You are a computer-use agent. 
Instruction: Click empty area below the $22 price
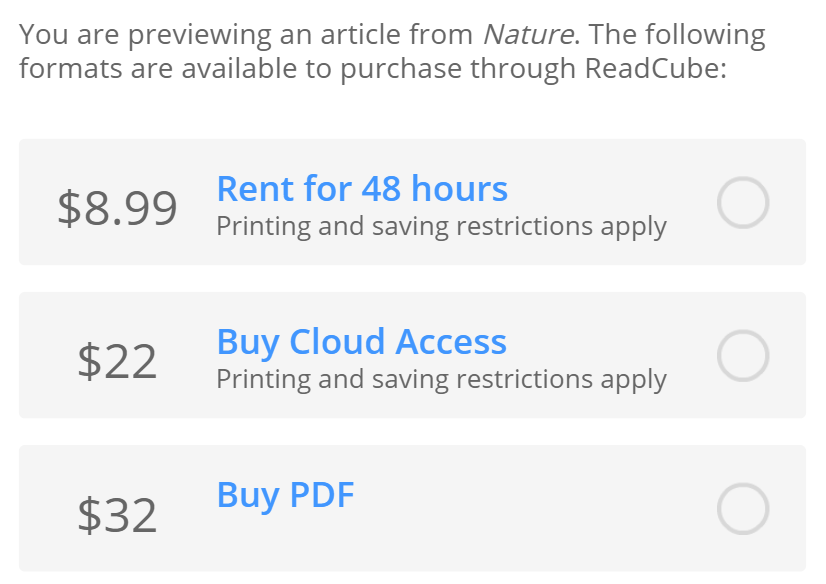[117, 400]
